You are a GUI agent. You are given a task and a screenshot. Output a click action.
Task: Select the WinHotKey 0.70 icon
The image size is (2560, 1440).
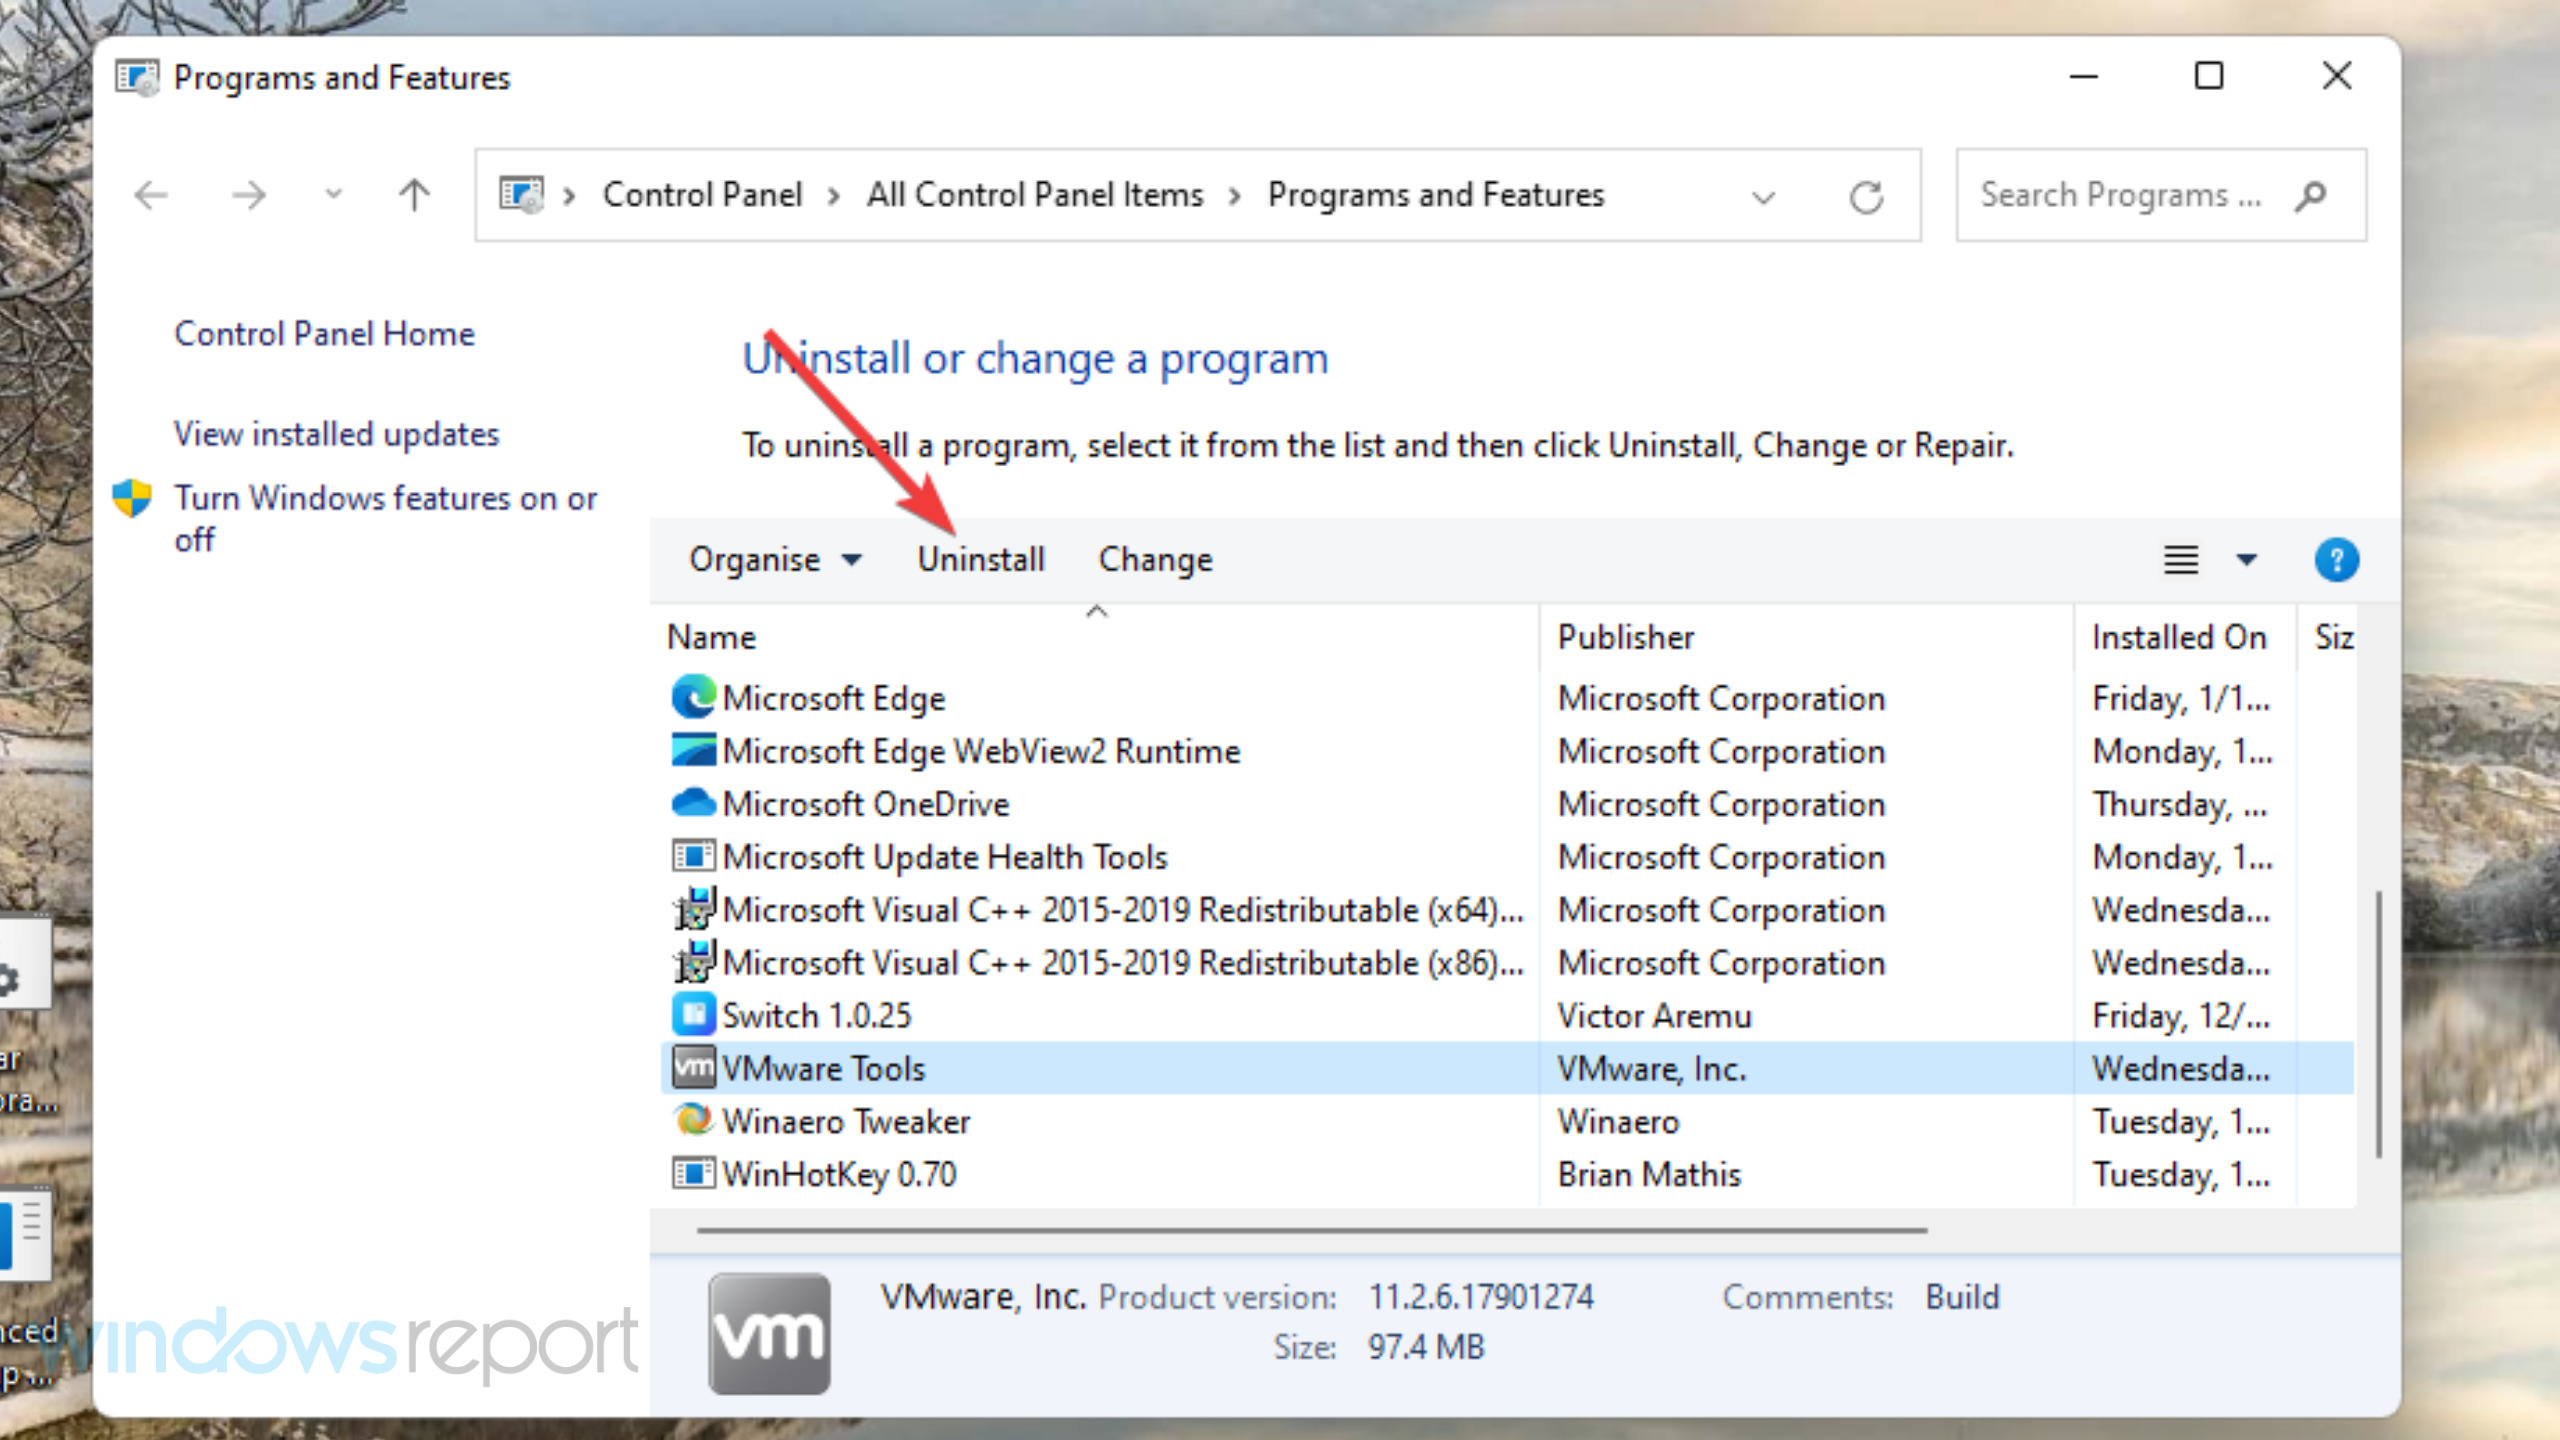(x=693, y=1174)
